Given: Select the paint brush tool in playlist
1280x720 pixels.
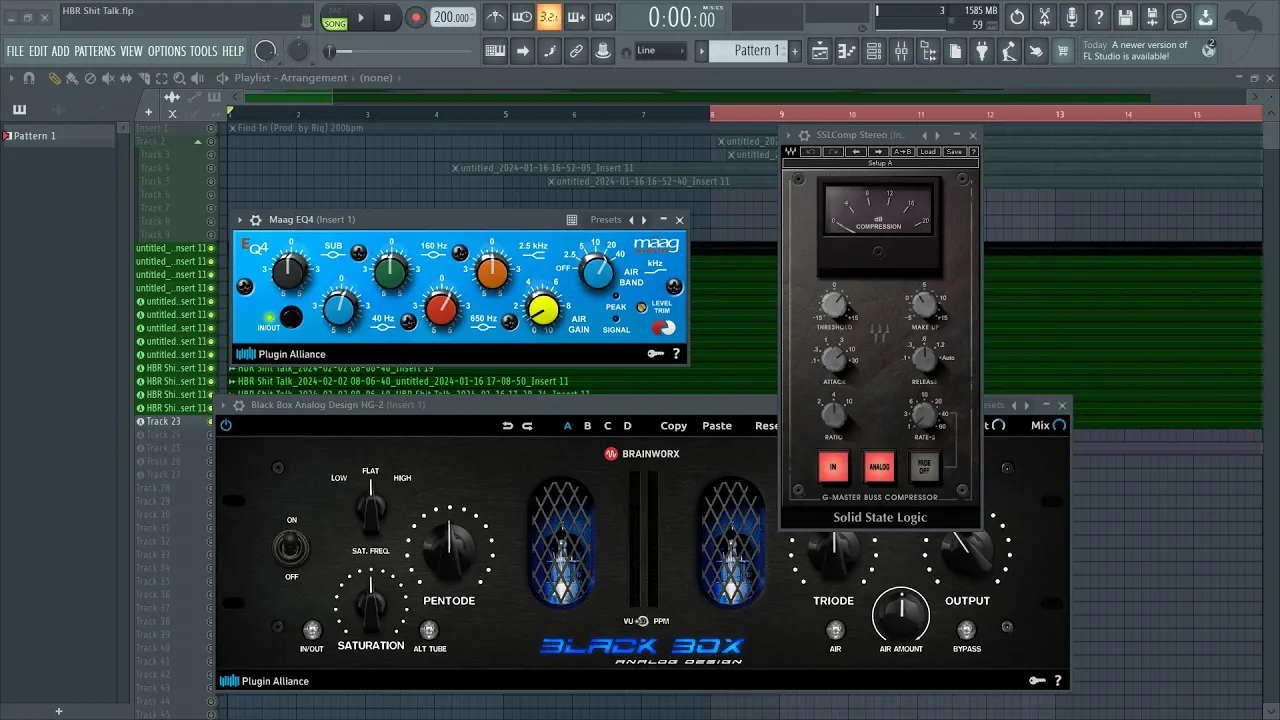Looking at the screenshot, I should pyautogui.click(x=72, y=78).
